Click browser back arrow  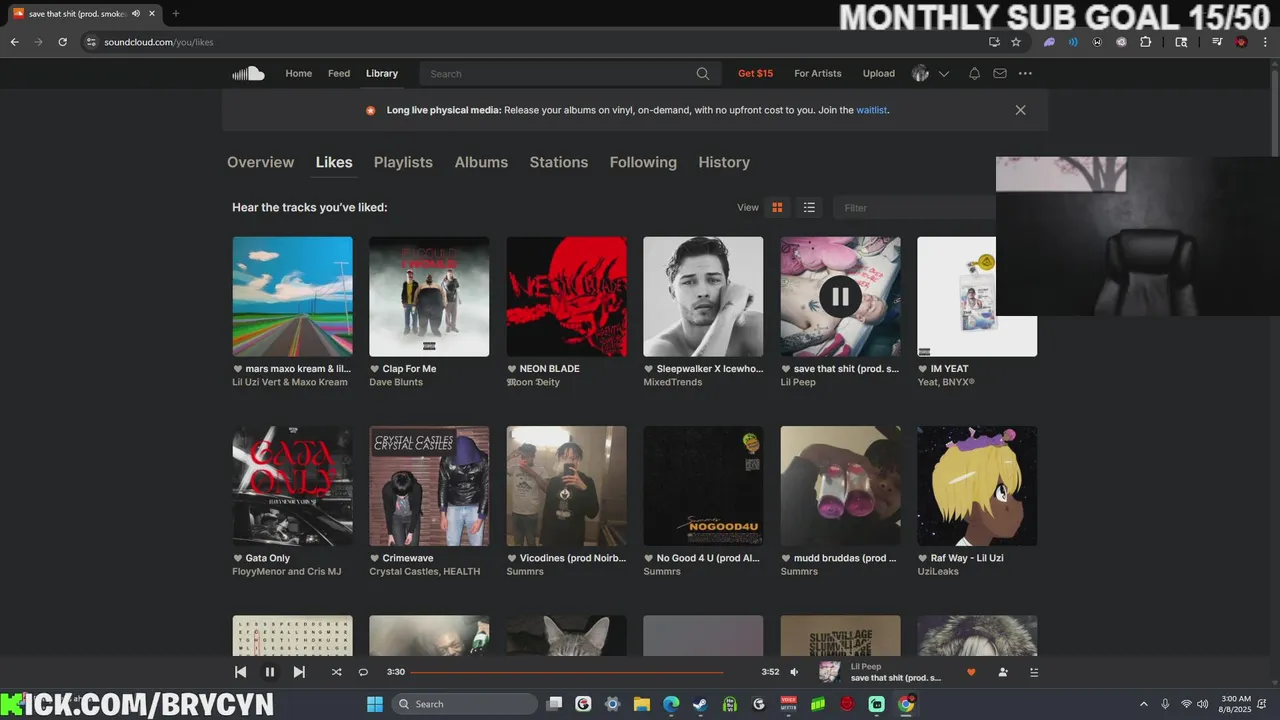(x=14, y=42)
